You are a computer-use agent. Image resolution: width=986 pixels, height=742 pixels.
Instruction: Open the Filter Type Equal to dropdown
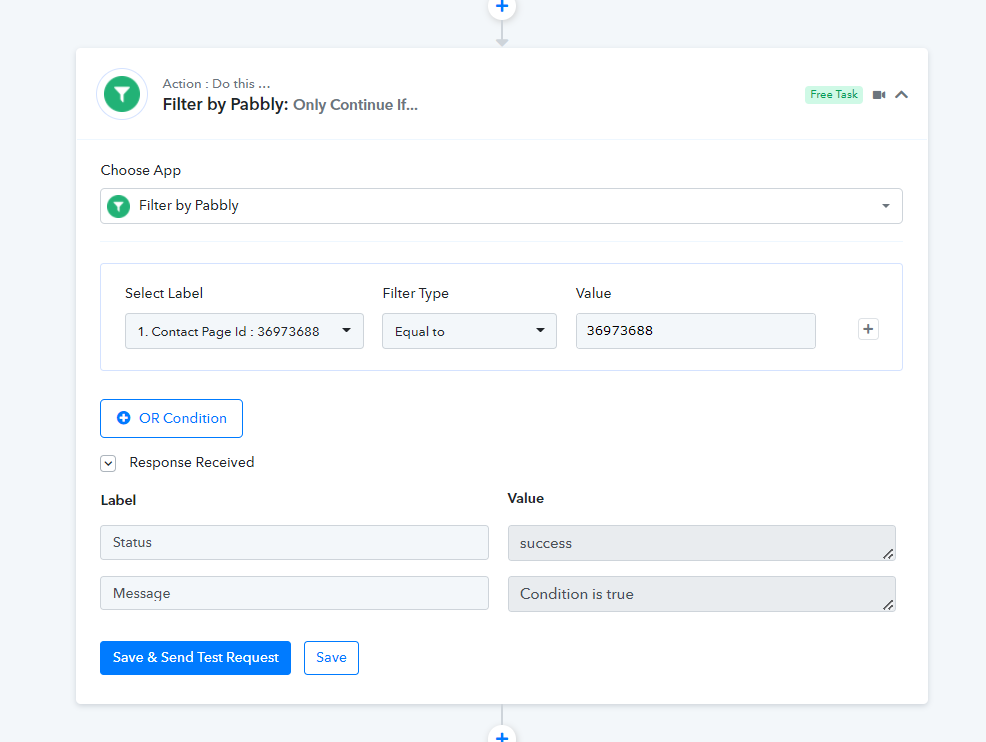469,331
